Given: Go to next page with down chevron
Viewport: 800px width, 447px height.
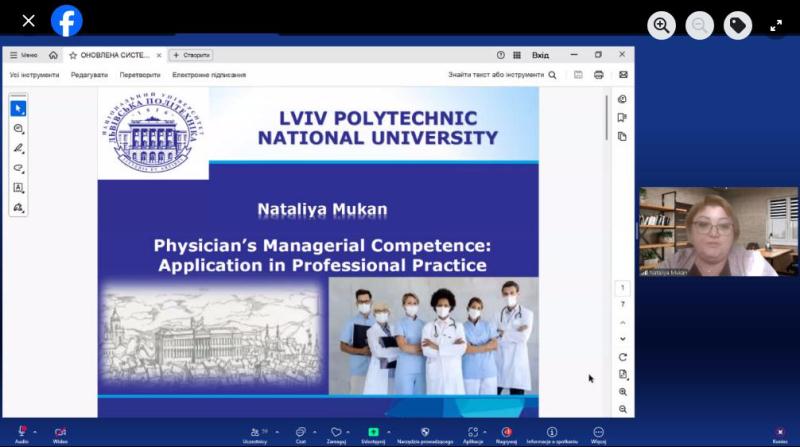Looking at the screenshot, I should [x=623, y=339].
